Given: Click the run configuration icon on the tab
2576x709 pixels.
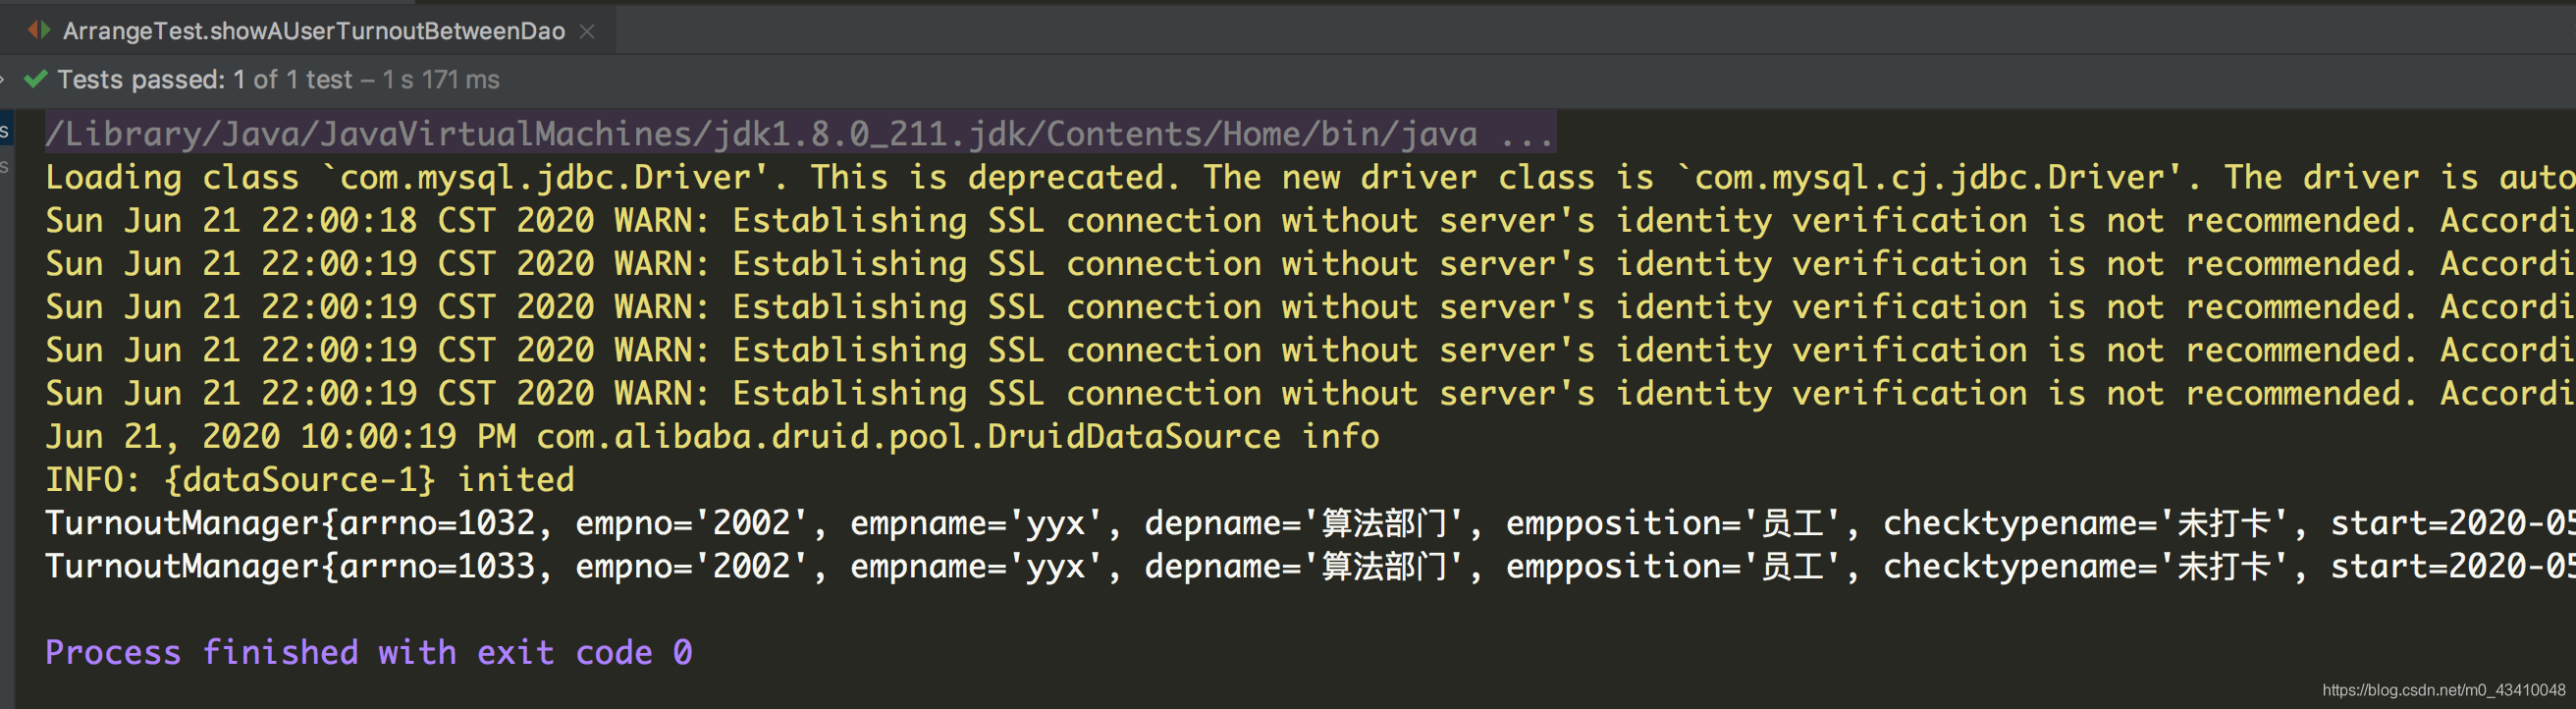Looking at the screenshot, I should [39, 31].
